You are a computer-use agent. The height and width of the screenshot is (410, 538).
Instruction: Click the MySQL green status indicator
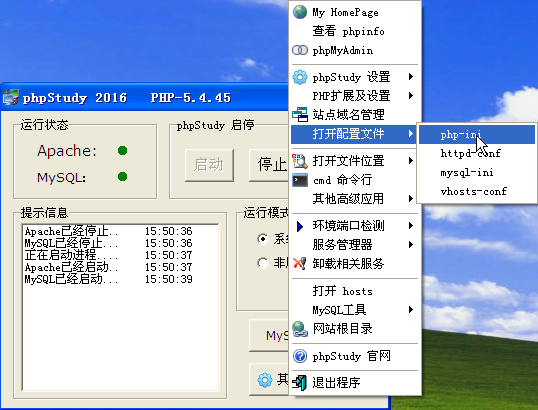(122, 176)
